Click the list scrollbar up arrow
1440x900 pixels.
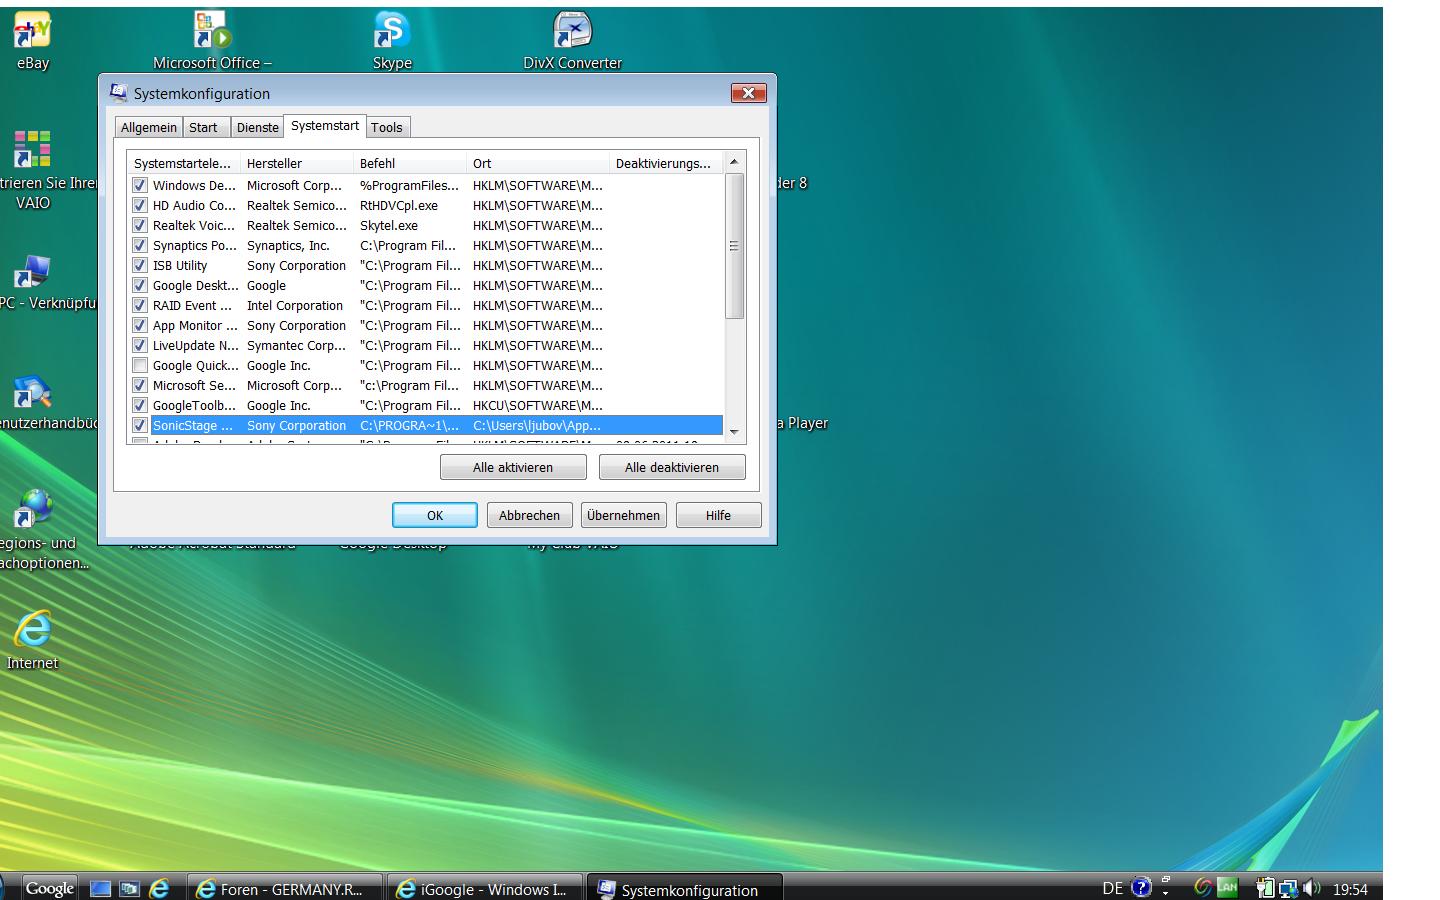(734, 162)
